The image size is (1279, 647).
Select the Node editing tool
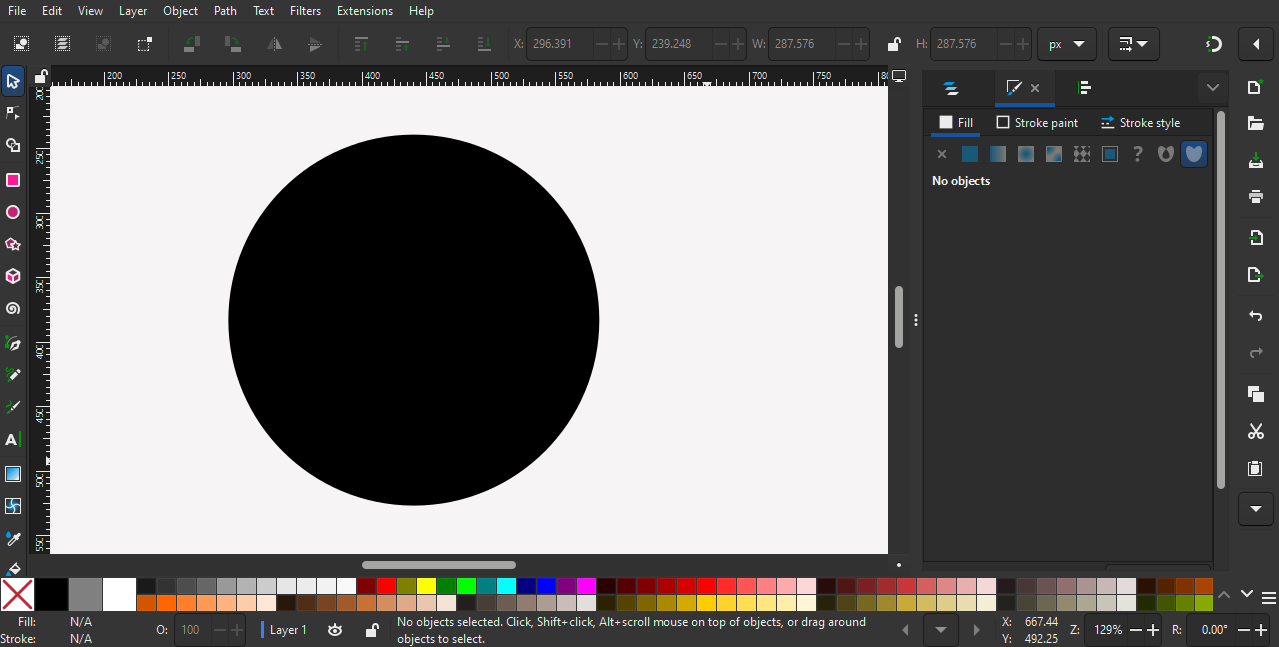tap(13, 113)
